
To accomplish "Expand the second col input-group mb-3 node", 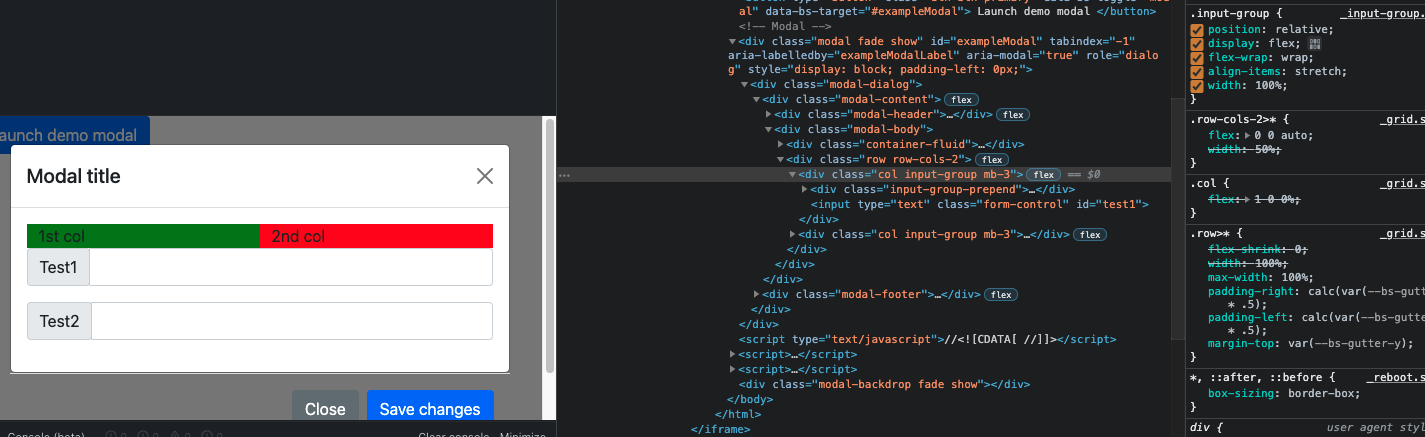I will 793,234.
